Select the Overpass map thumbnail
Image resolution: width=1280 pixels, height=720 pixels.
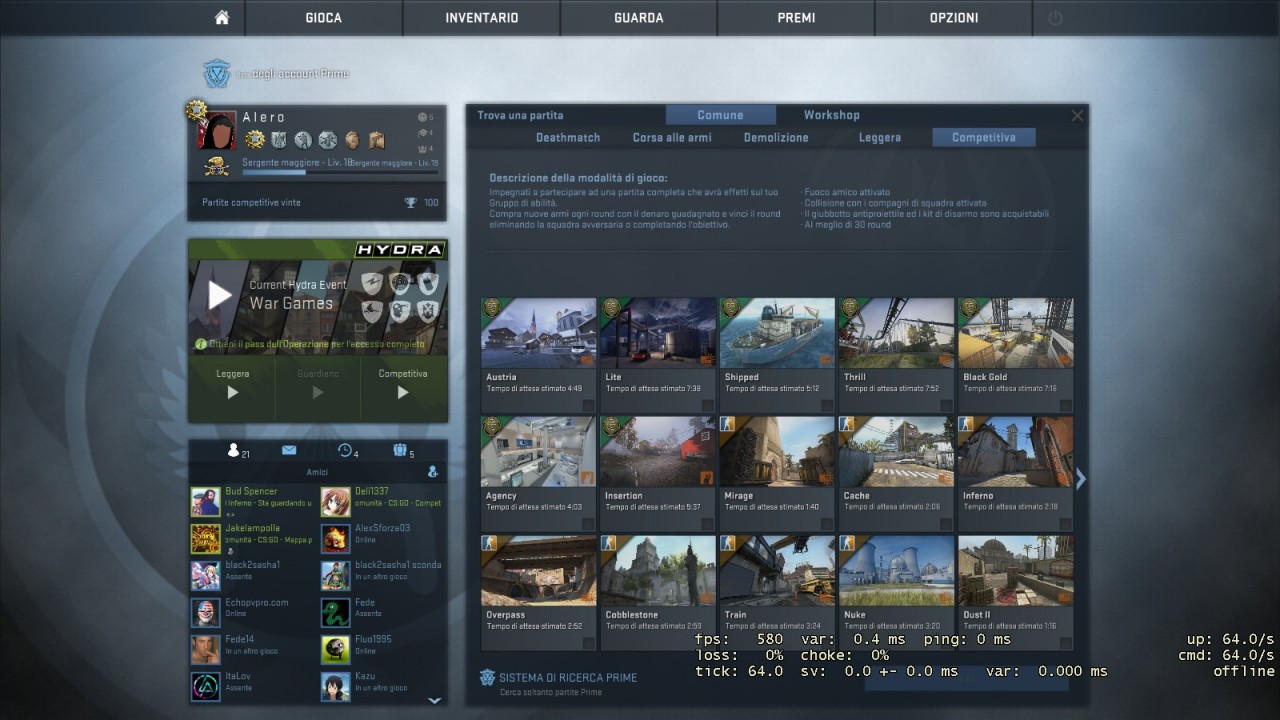(538, 571)
